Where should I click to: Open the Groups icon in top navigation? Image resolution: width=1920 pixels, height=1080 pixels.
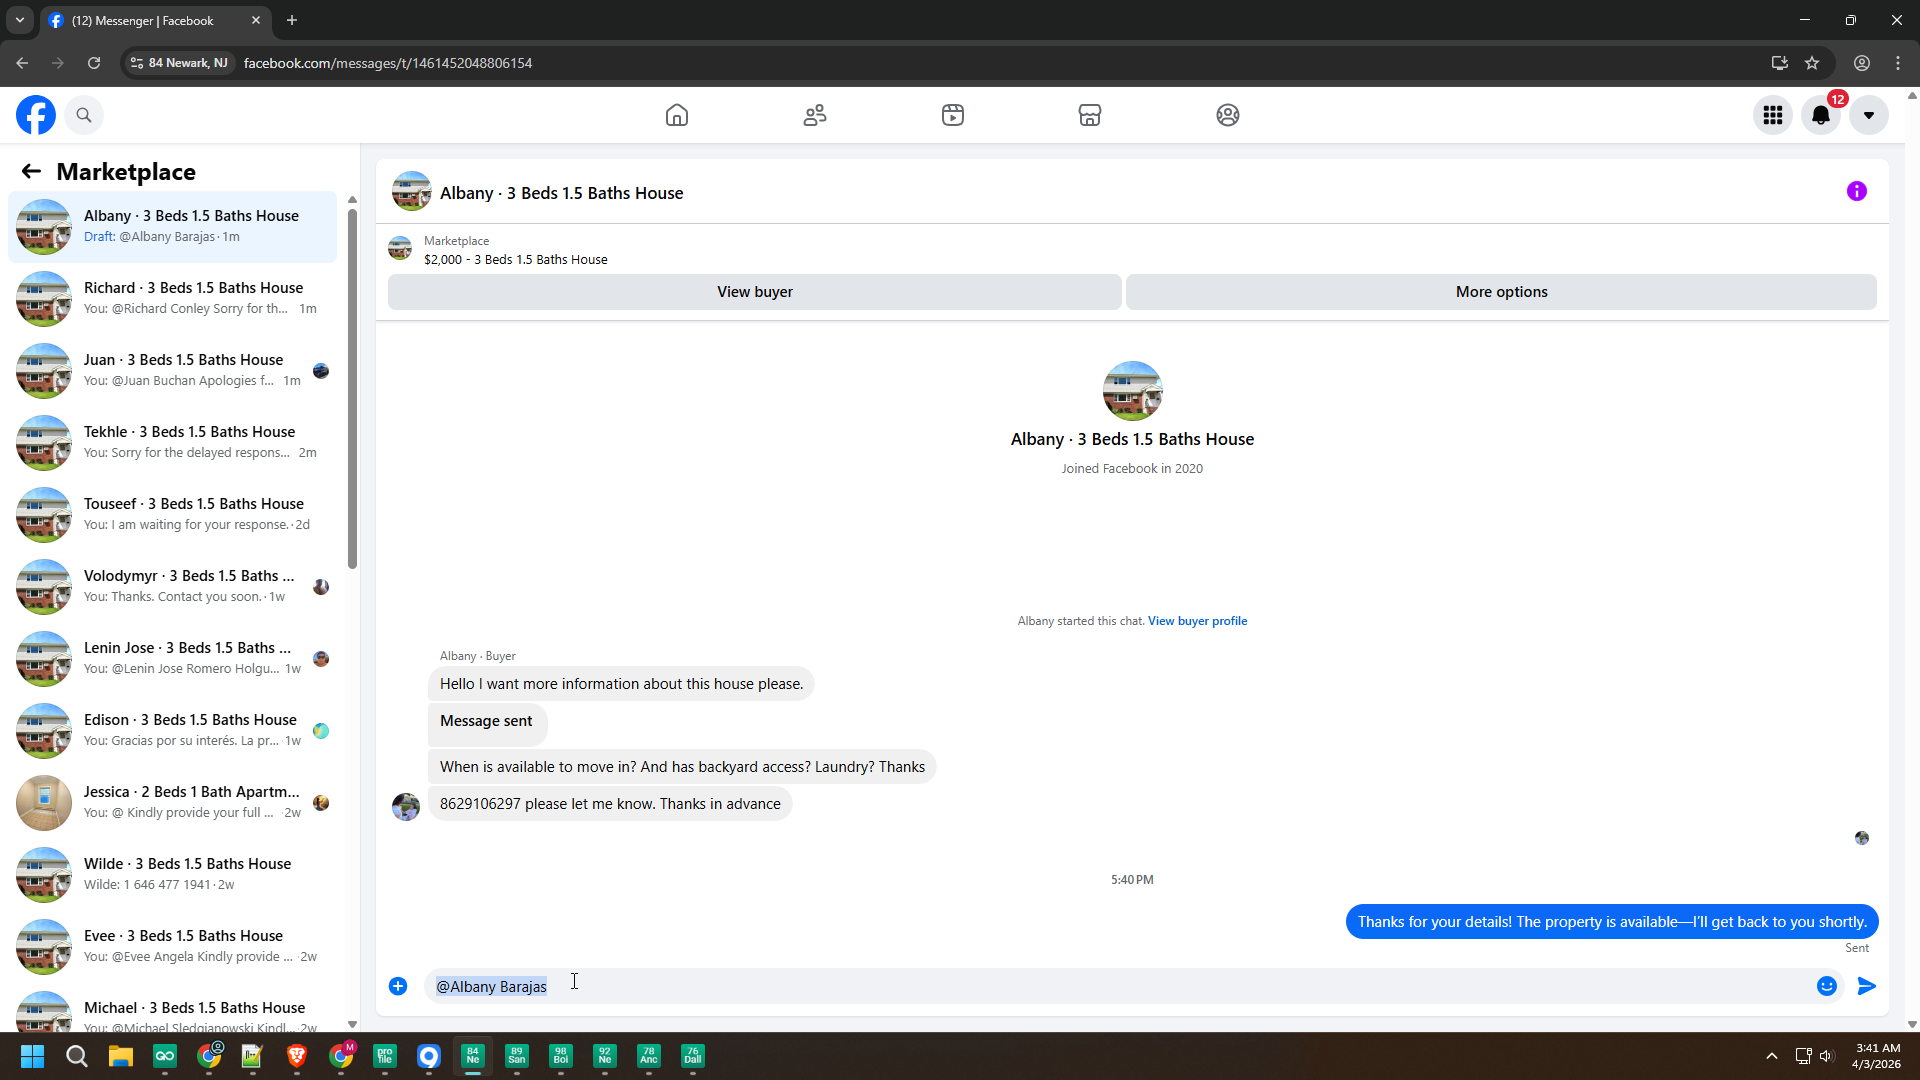tap(1228, 115)
